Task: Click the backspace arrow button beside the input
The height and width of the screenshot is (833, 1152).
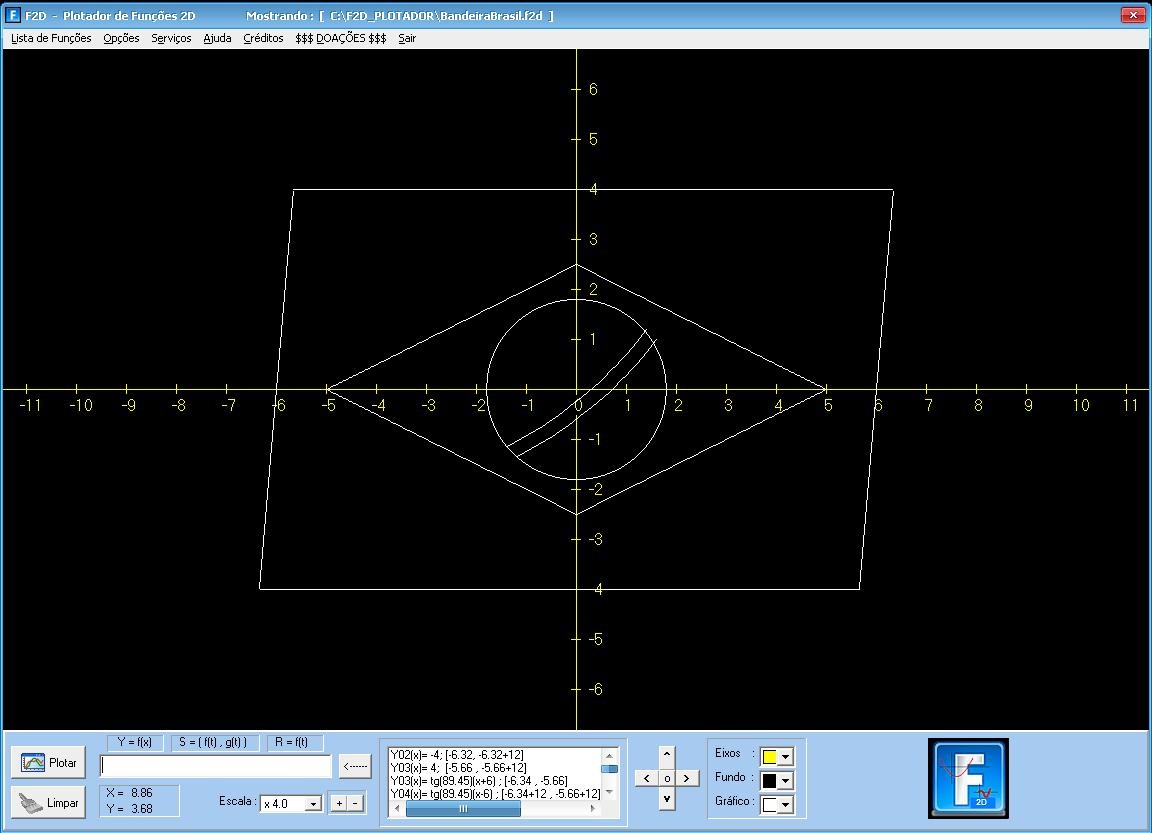Action: click(355, 766)
